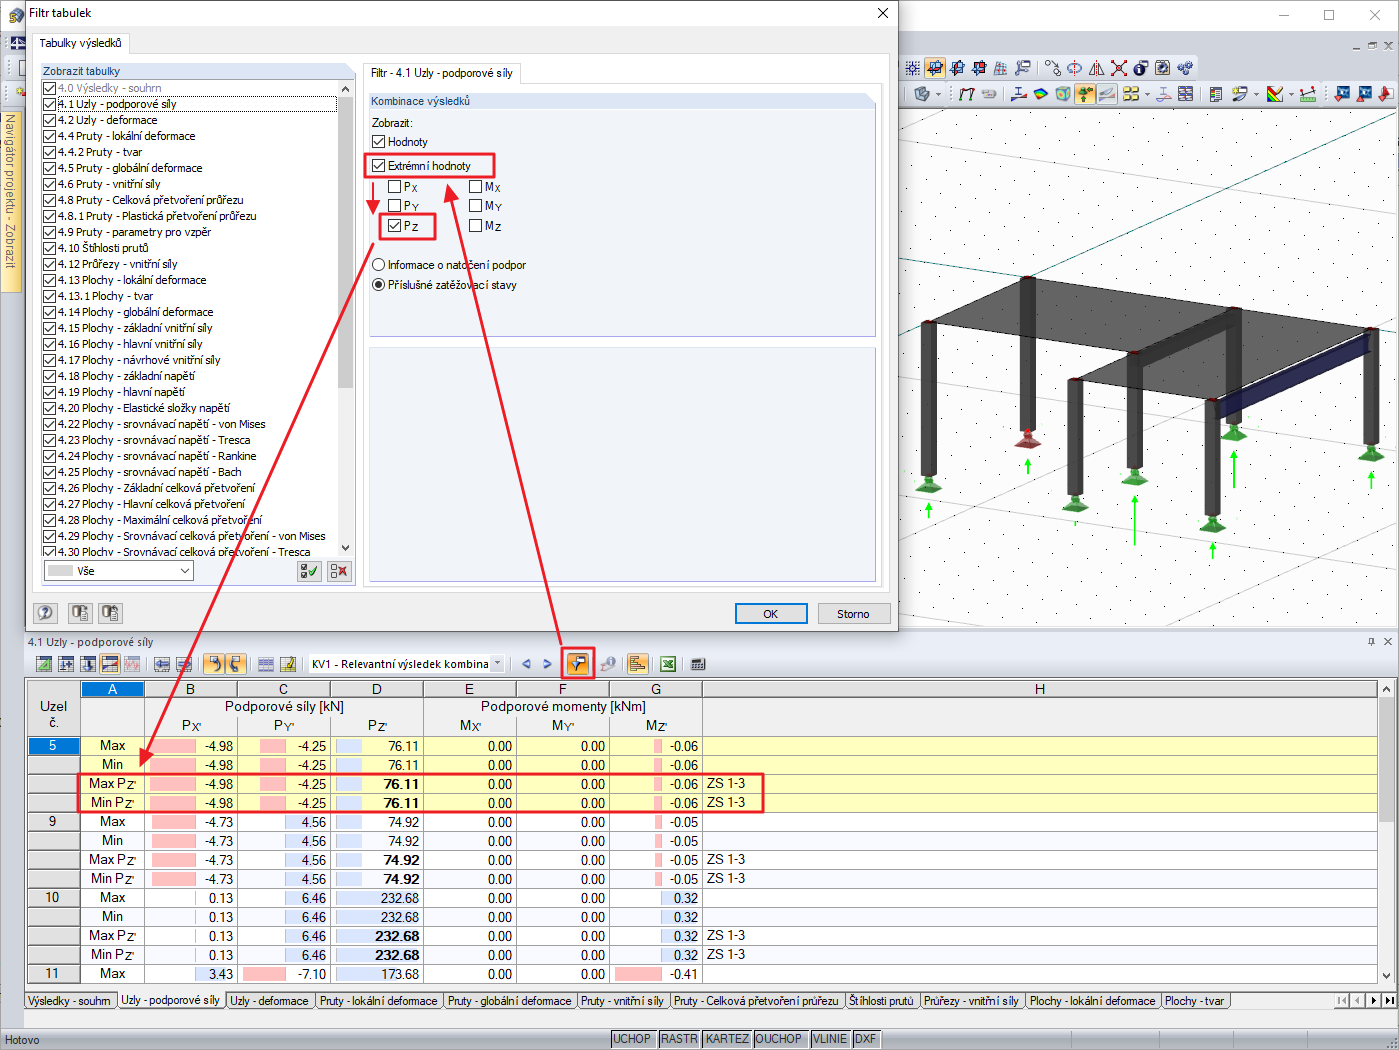Image resolution: width=1399 pixels, height=1050 pixels.
Task: Toggle OUCHOP in the status bar
Action: [x=779, y=1039]
